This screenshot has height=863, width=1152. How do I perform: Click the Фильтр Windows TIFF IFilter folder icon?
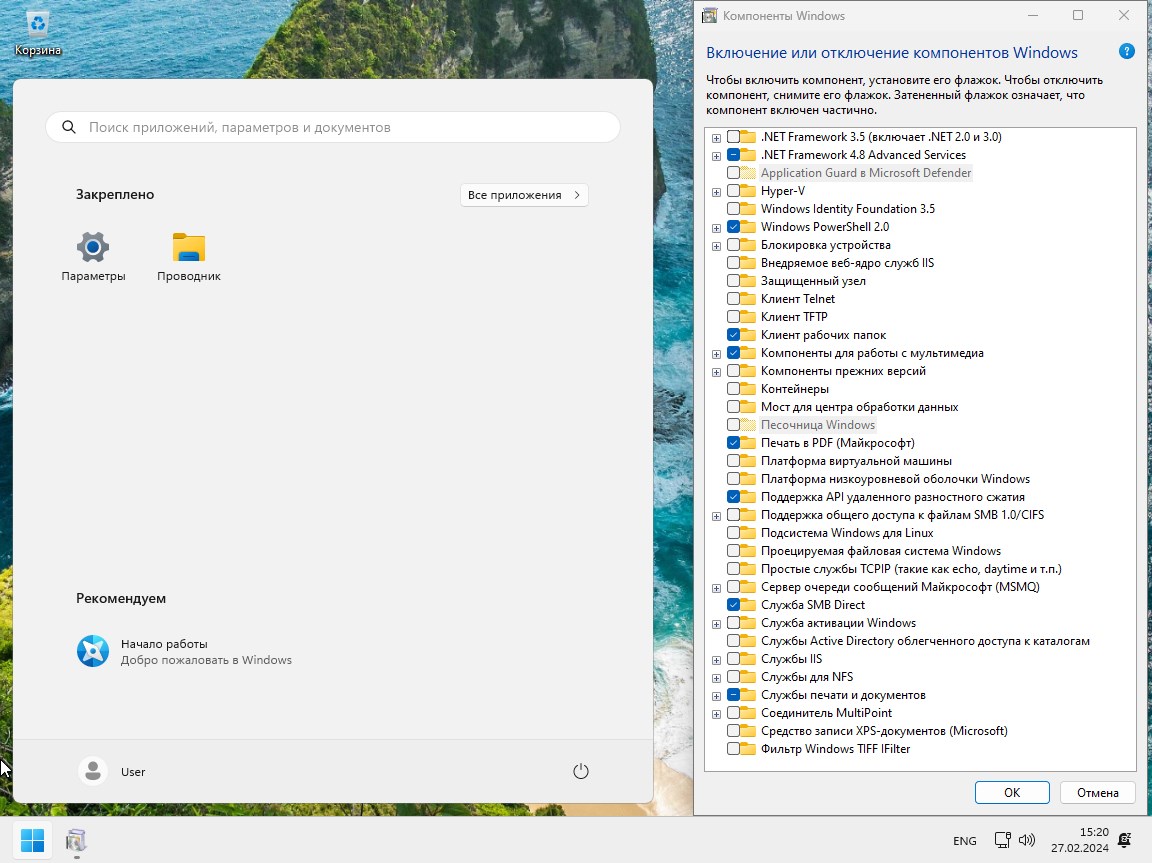pyautogui.click(x=748, y=749)
